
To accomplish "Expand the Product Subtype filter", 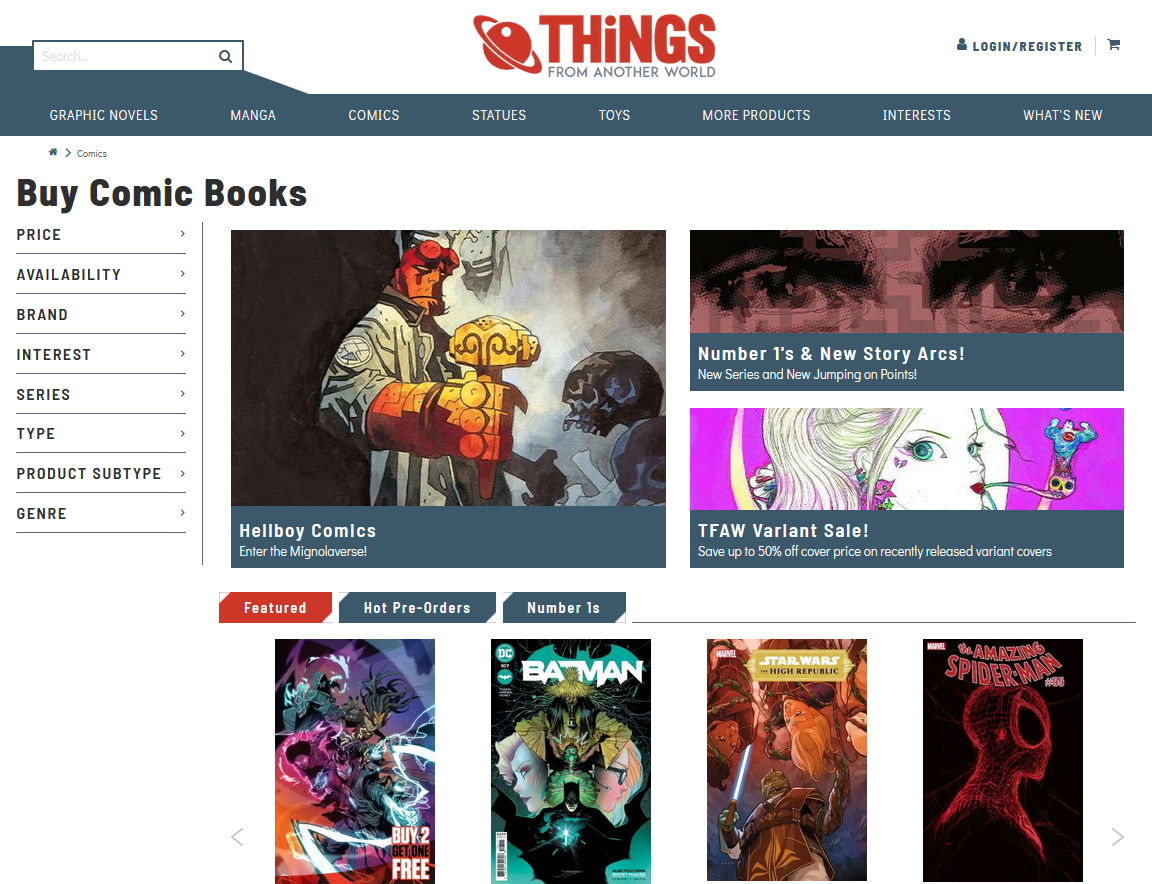I will click(101, 474).
